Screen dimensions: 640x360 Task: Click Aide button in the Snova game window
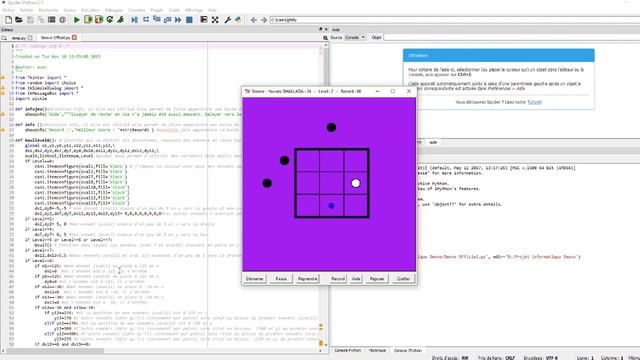[356, 279]
